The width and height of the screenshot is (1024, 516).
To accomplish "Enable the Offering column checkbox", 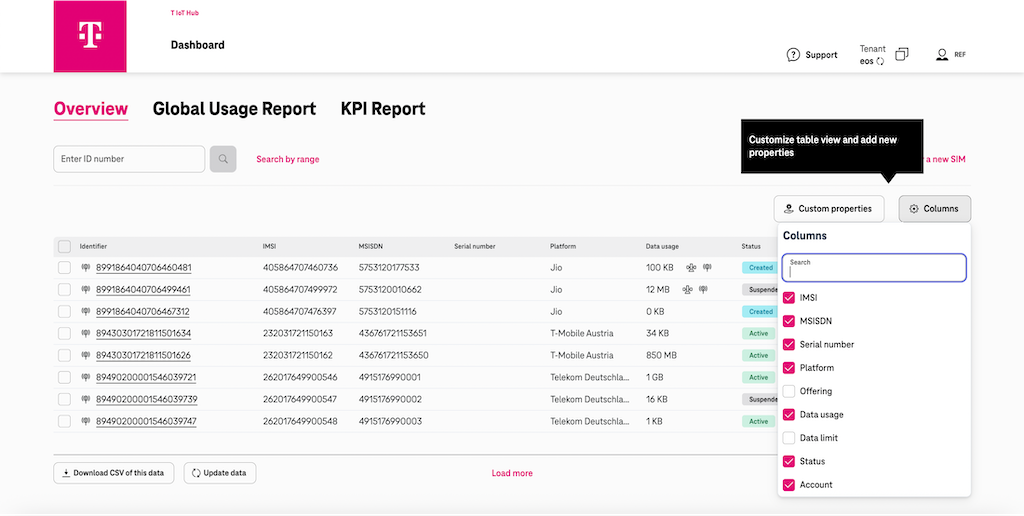I will coord(789,391).
